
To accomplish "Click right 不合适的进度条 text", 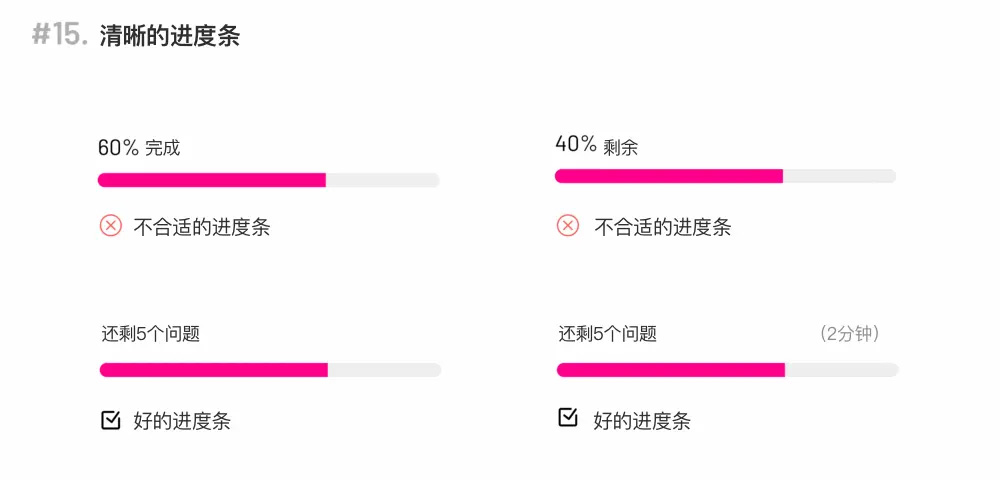I will pos(663,227).
